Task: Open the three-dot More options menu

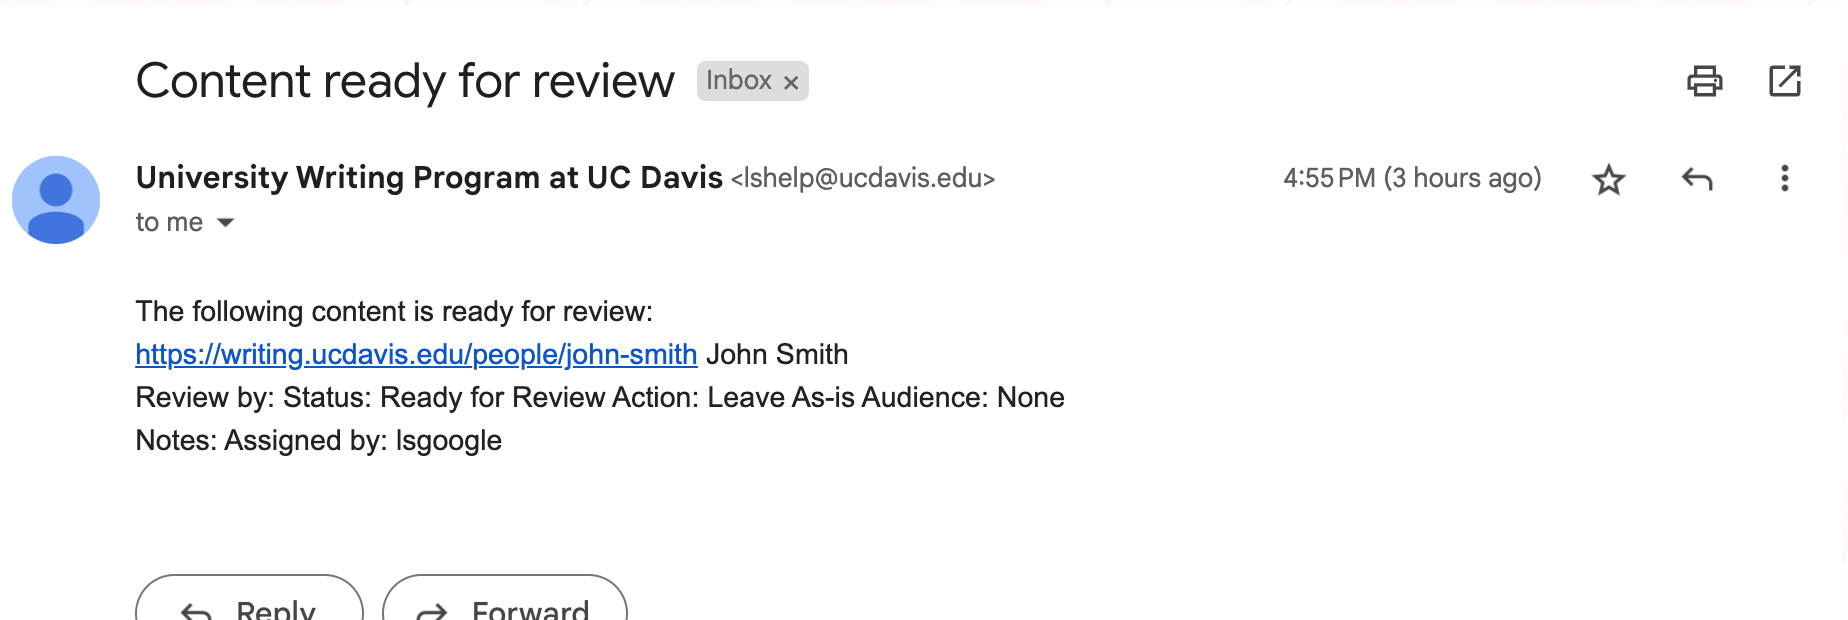Action: point(1785,179)
